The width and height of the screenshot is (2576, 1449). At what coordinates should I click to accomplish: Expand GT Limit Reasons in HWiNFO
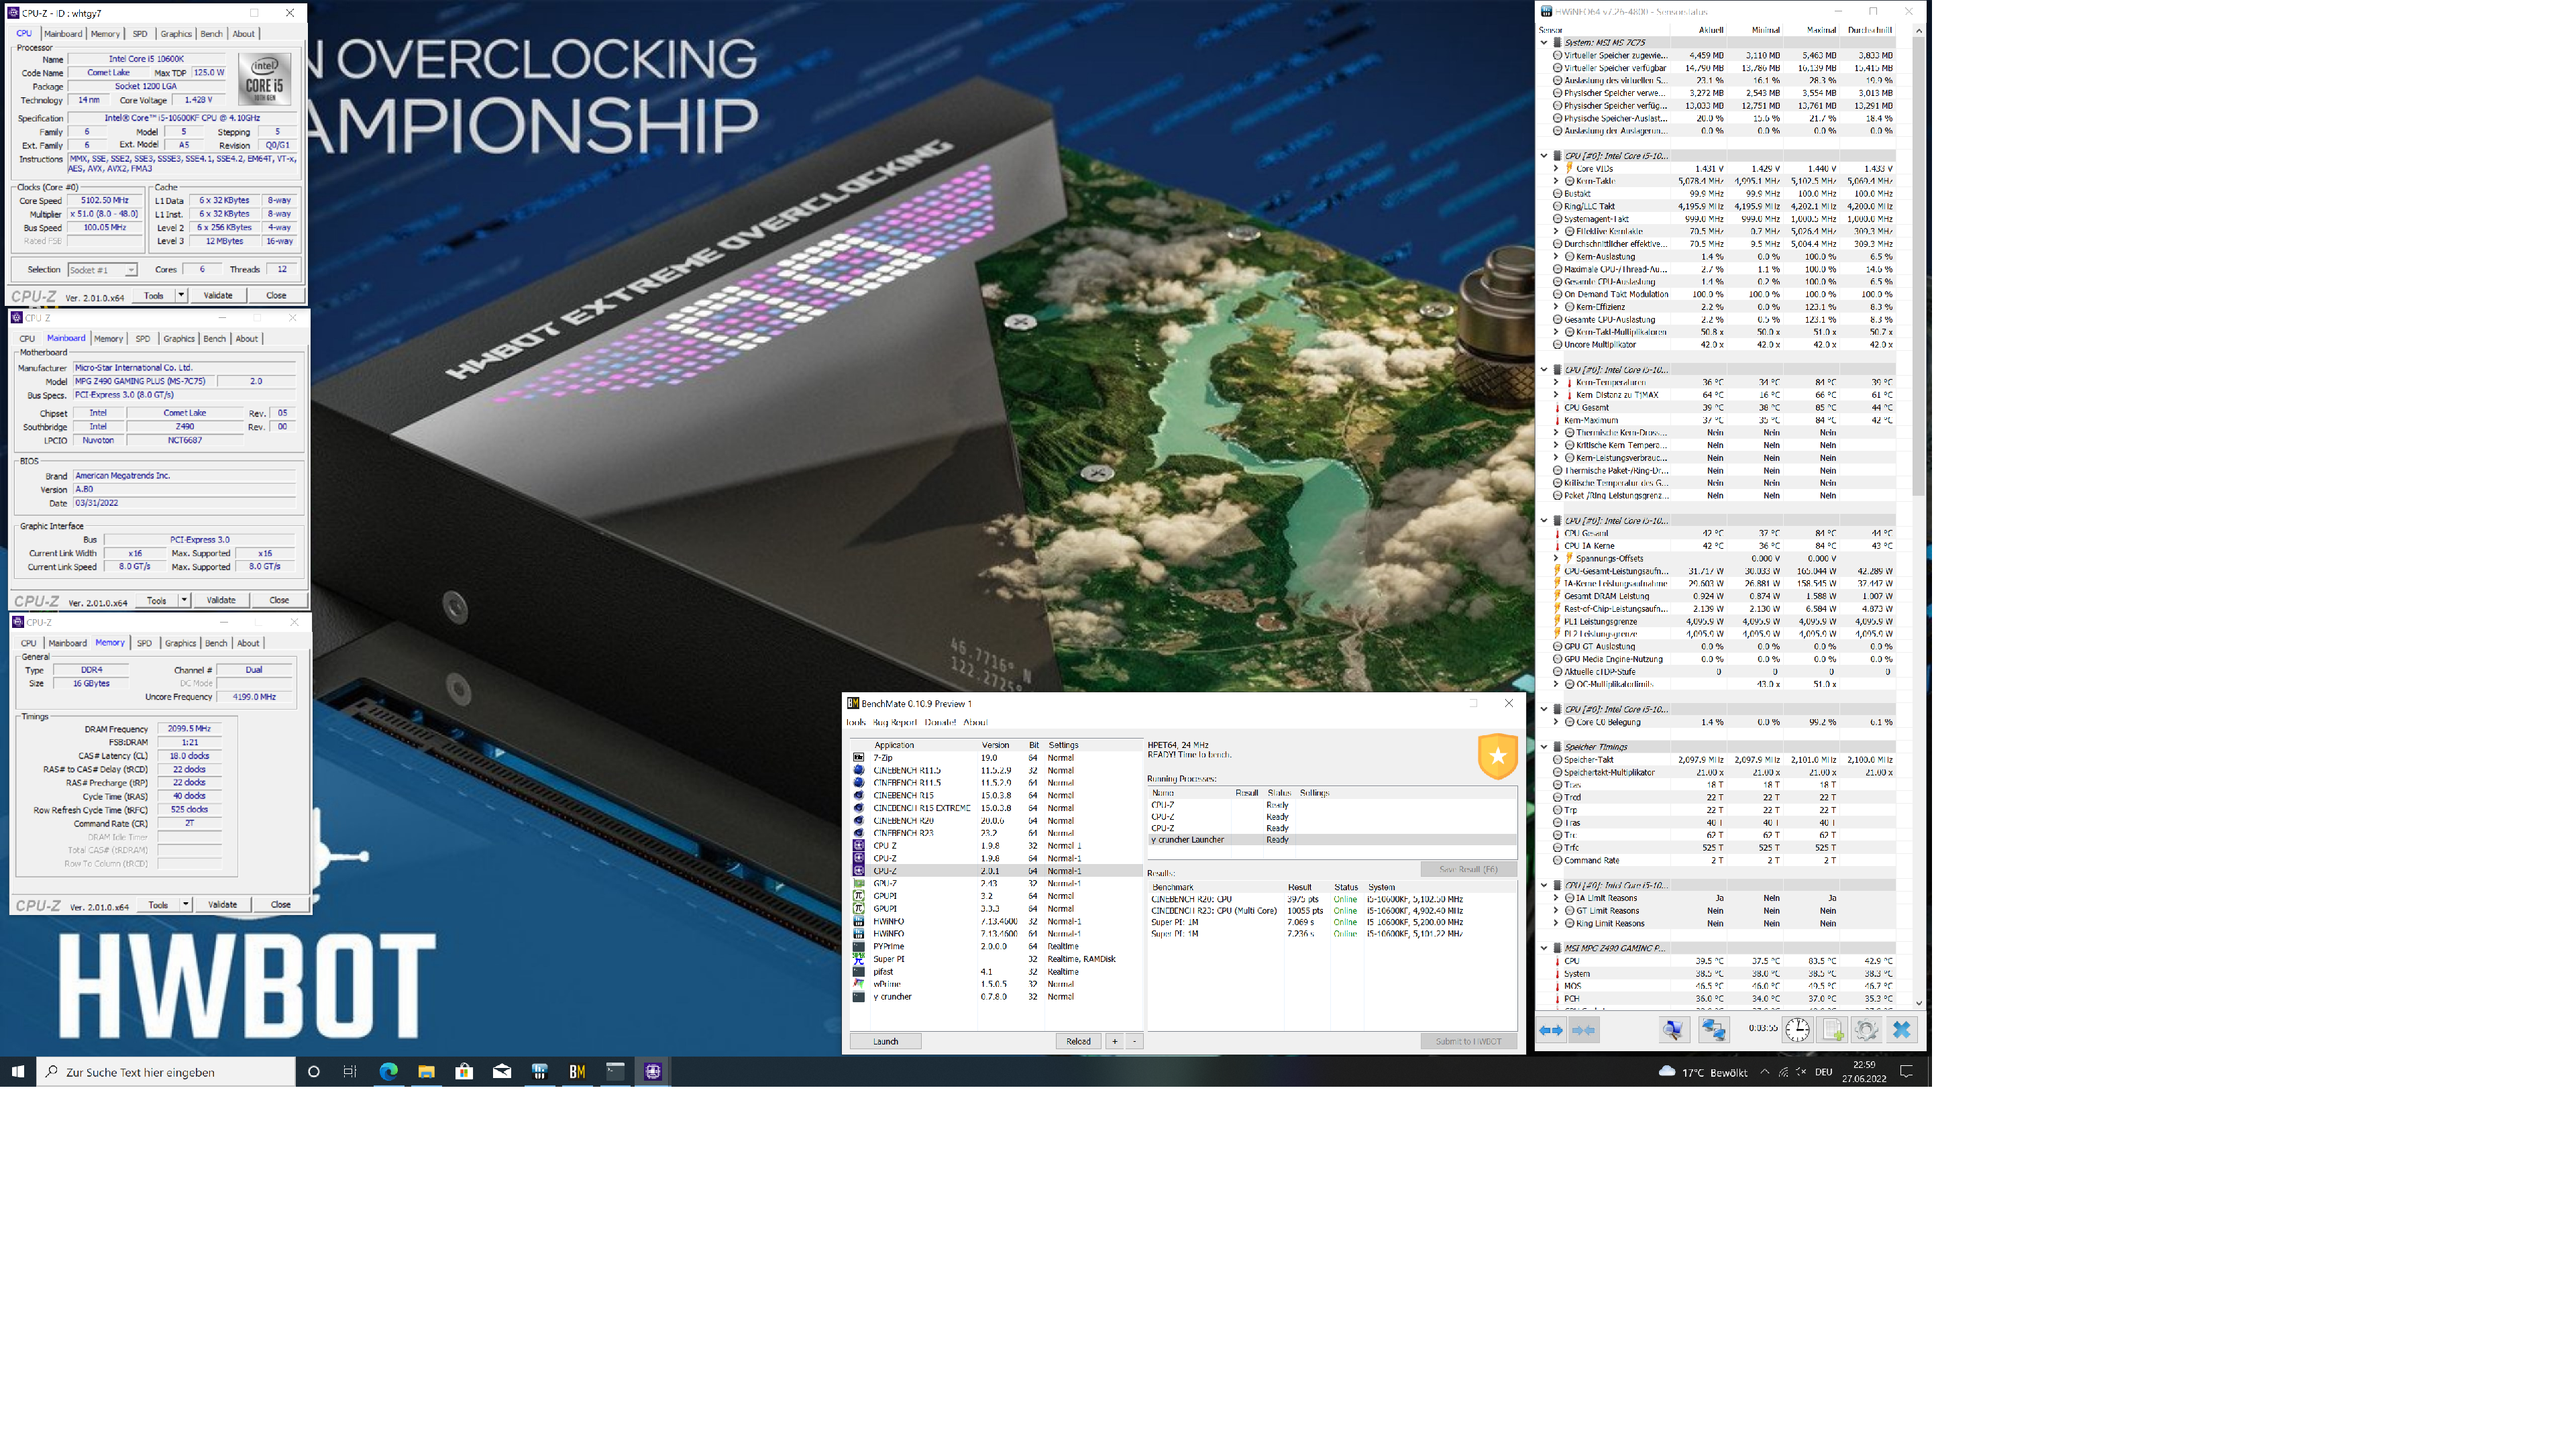coord(1555,911)
